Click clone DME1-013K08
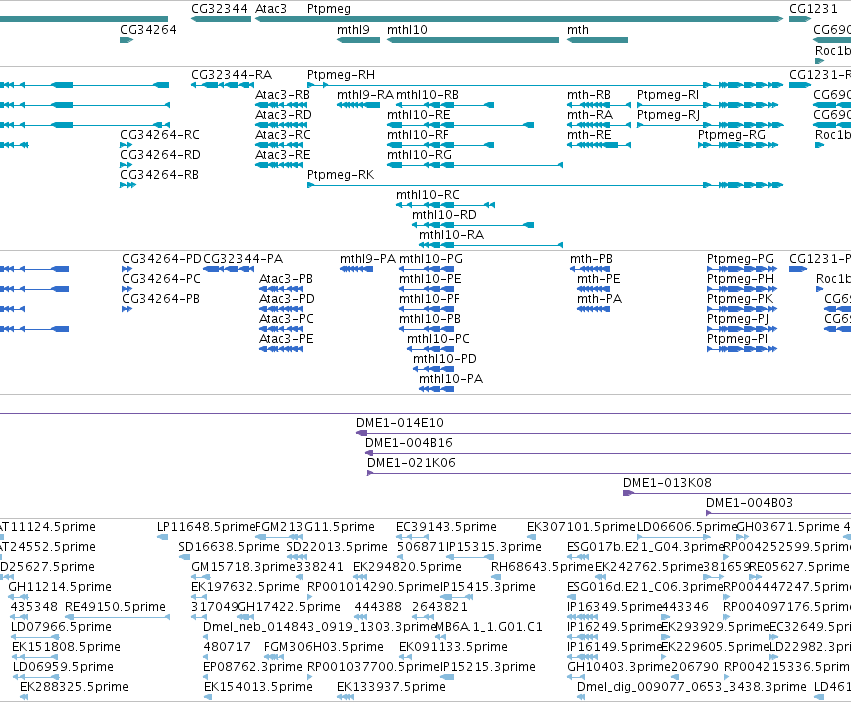Viewport: 851px width, 702px height. [667, 483]
